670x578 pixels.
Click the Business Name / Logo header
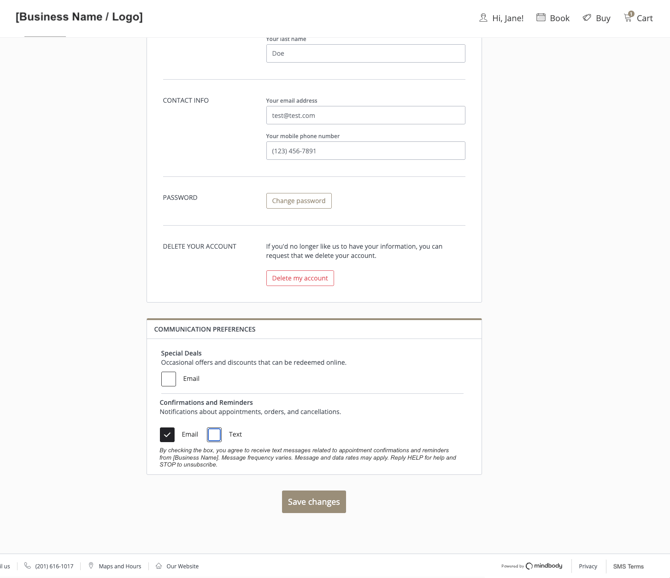79,17
